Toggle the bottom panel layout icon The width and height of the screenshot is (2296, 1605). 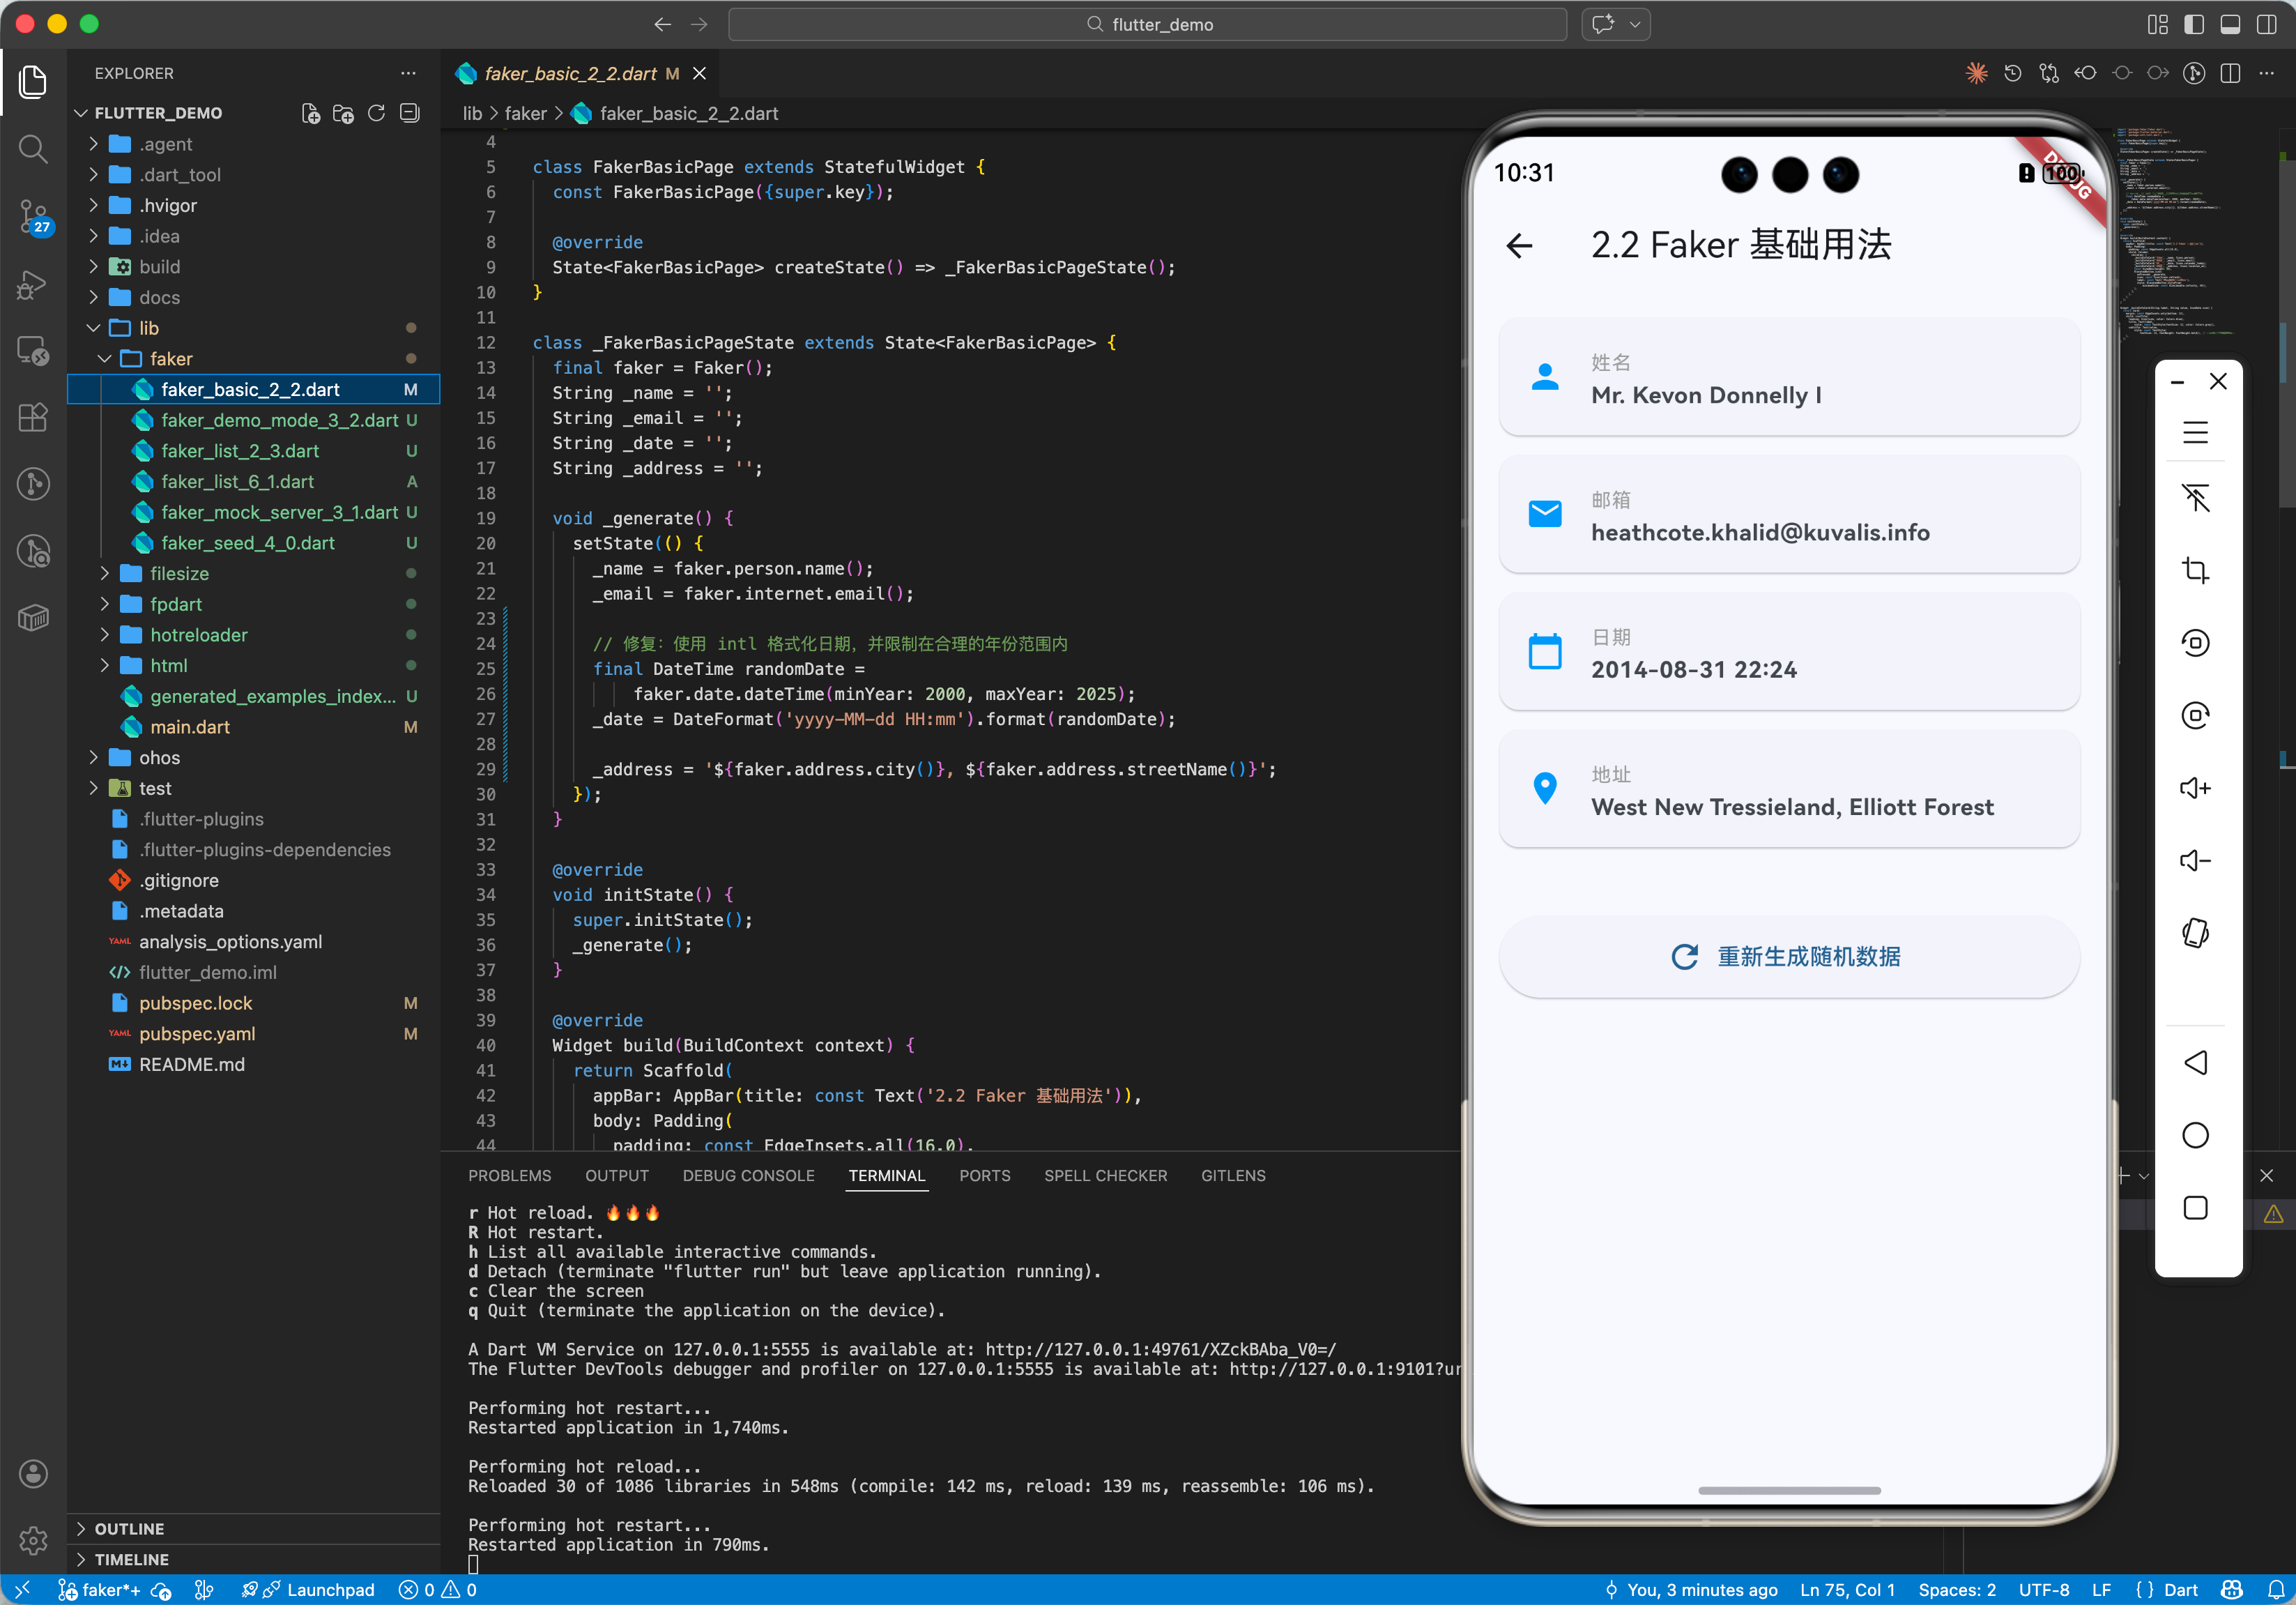click(2230, 24)
